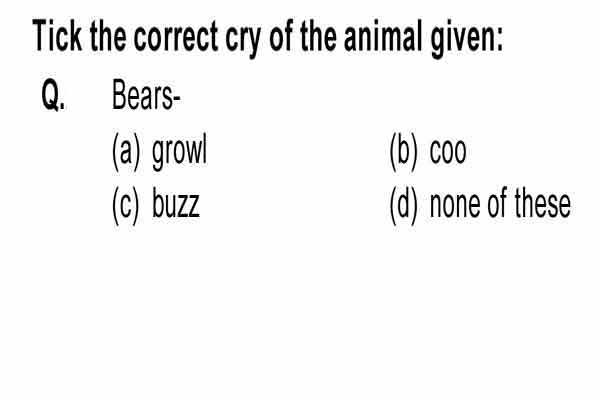
Task: Click the word "cry" in the heading
Action: pyautogui.click(x=243, y=40)
